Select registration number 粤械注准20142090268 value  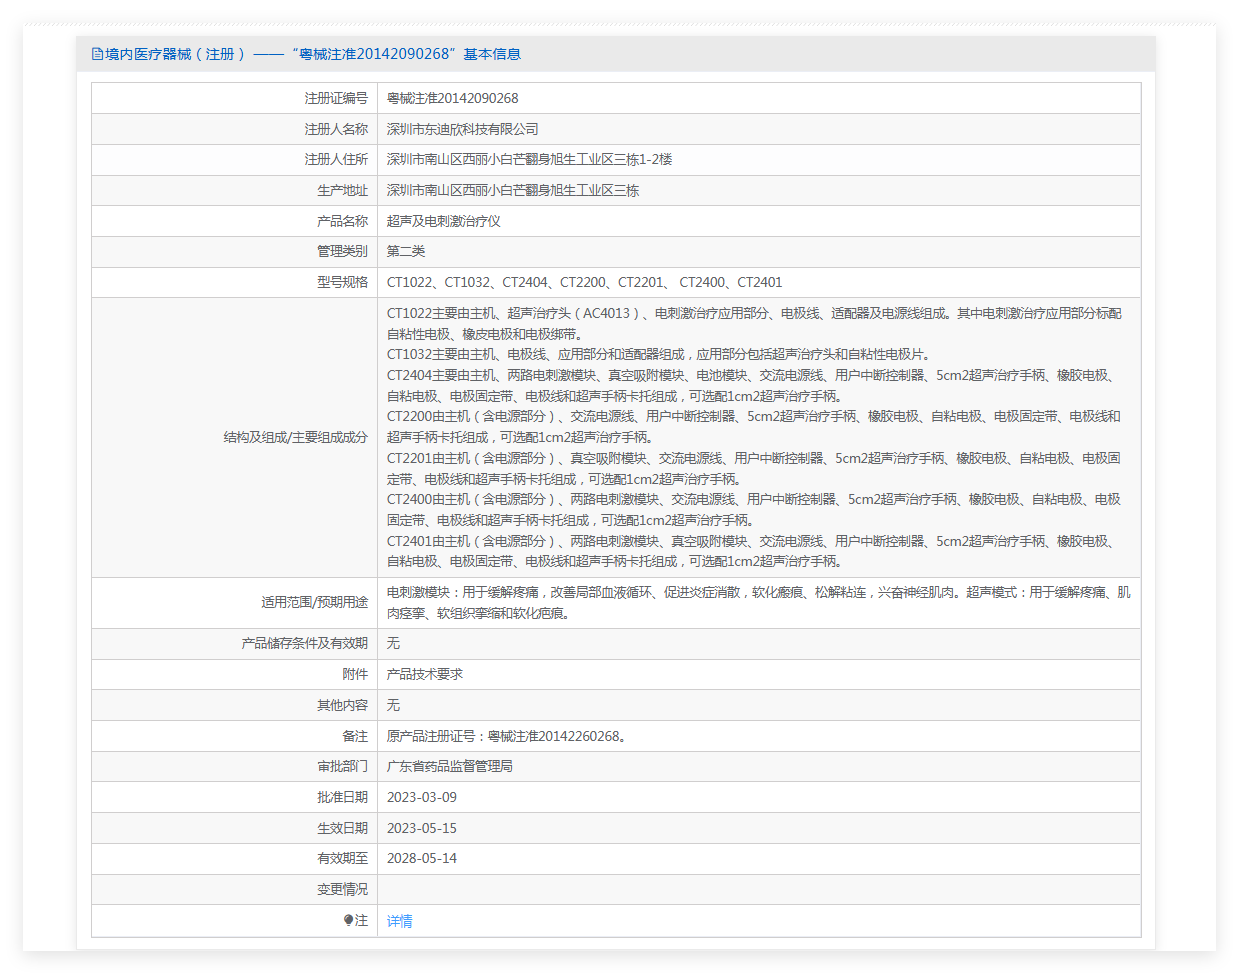pos(453,98)
